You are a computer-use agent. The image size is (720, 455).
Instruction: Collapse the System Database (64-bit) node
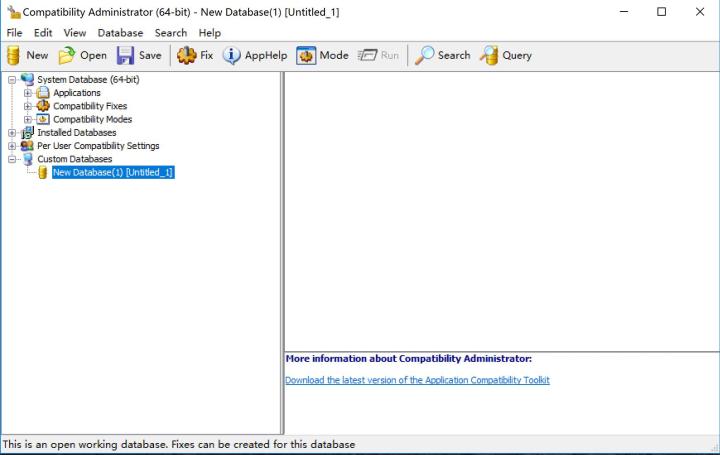coord(12,80)
